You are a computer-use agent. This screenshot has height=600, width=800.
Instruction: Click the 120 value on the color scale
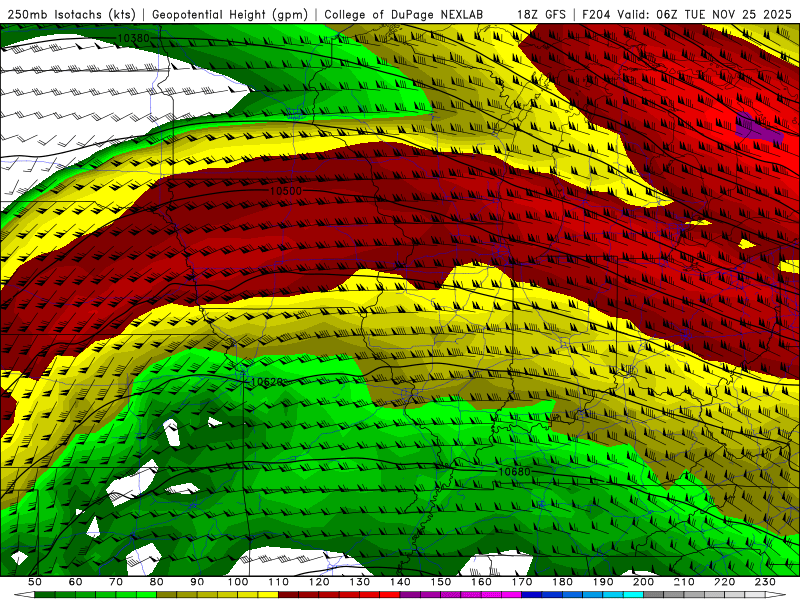[319, 582]
